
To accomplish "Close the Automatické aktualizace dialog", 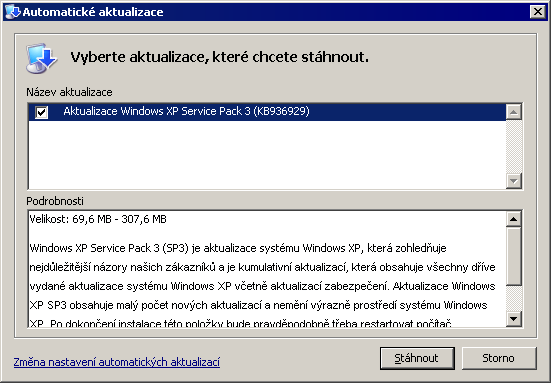I will (x=538, y=12).
